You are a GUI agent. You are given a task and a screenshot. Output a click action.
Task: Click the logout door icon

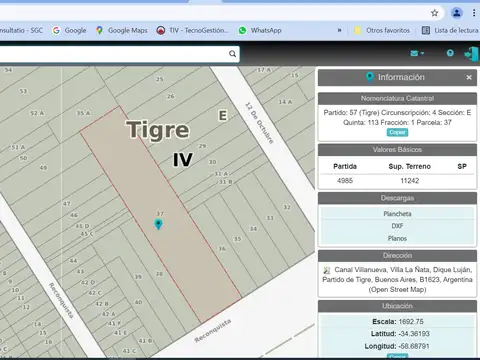coord(471,54)
